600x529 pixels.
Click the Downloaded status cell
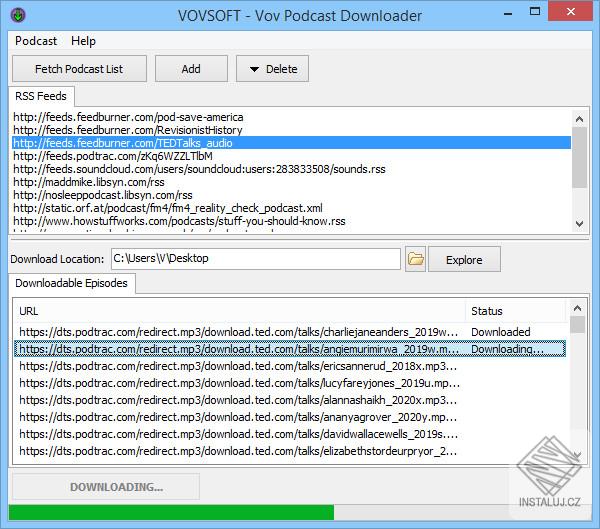tap(501, 332)
